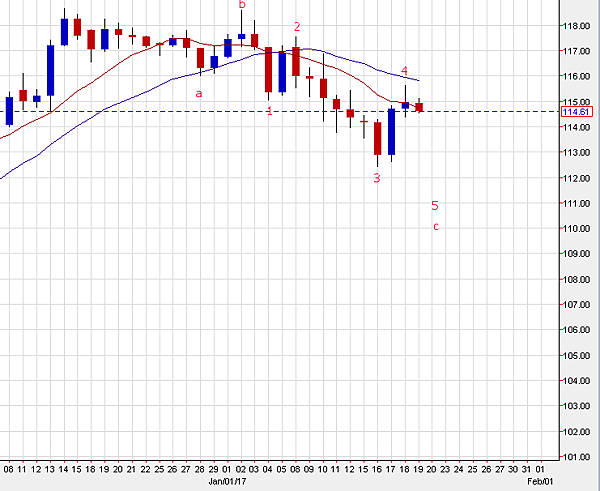The height and width of the screenshot is (491, 600).
Task: Select the red wave label 'c'
Action: 436,227
